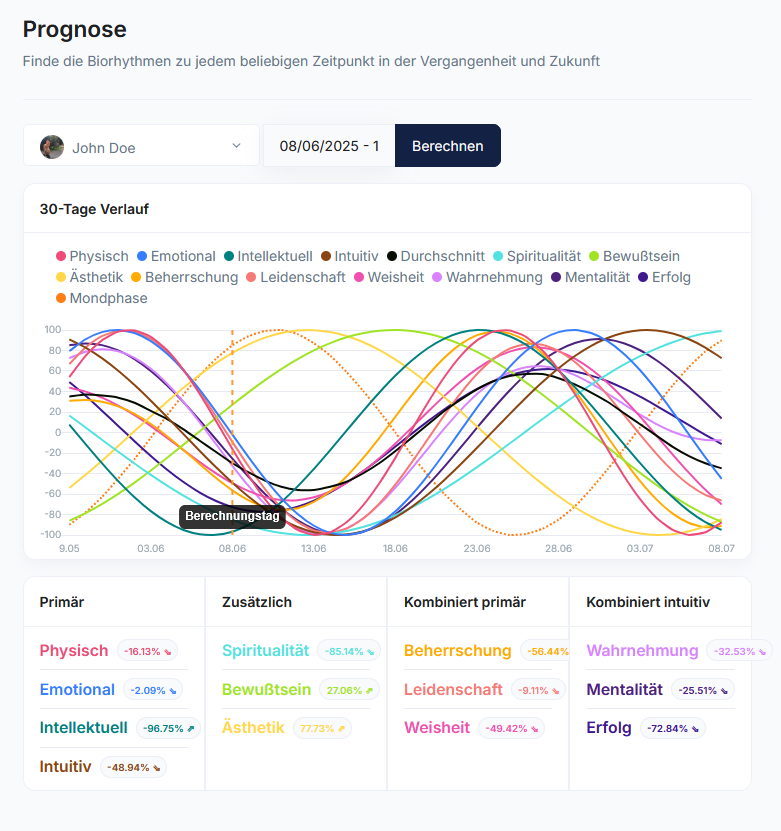Open the Emotional biorhythm link
Viewport: 781px width, 831px height.
point(77,689)
